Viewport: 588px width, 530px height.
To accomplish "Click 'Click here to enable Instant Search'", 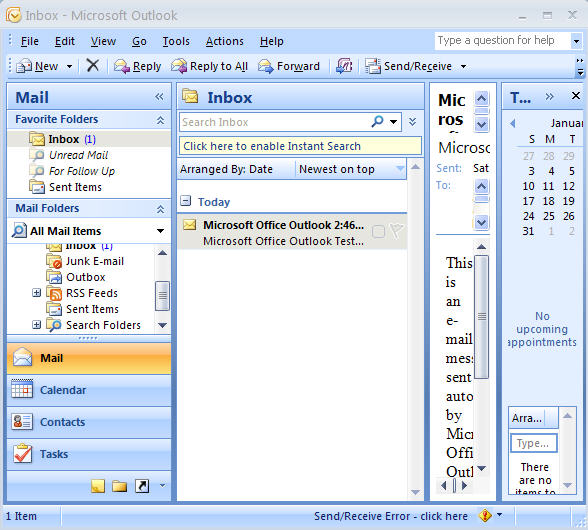I will coord(300,146).
